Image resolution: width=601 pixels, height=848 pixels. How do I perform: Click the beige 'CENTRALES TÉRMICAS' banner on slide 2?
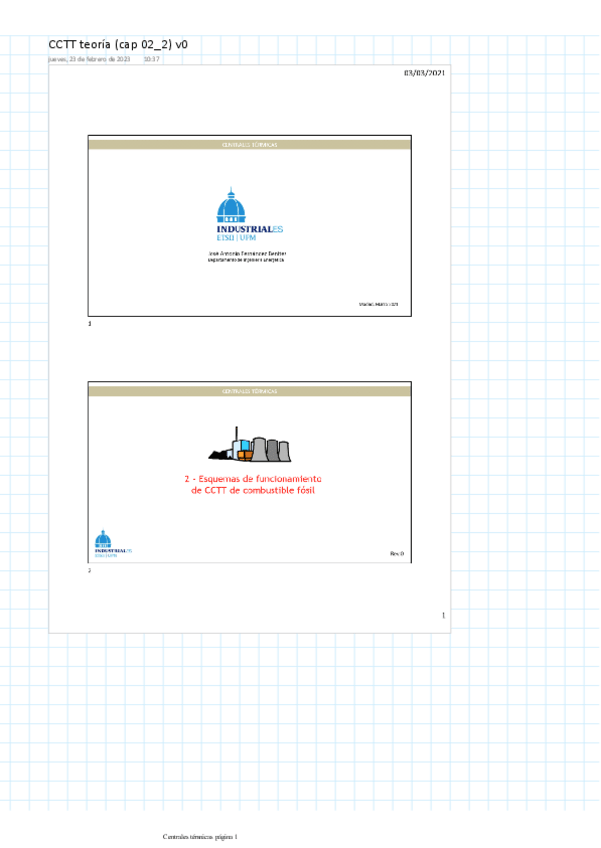(x=249, y=391)
